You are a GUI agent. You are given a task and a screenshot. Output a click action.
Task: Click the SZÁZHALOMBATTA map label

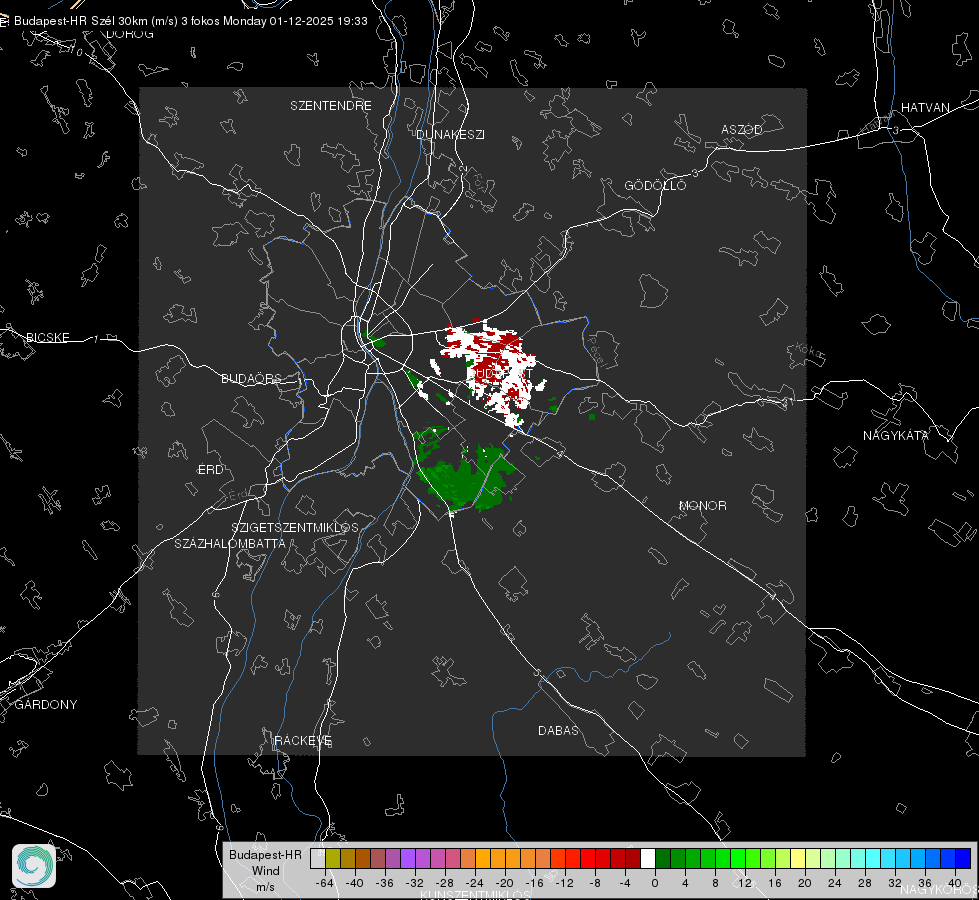point(230,543)
